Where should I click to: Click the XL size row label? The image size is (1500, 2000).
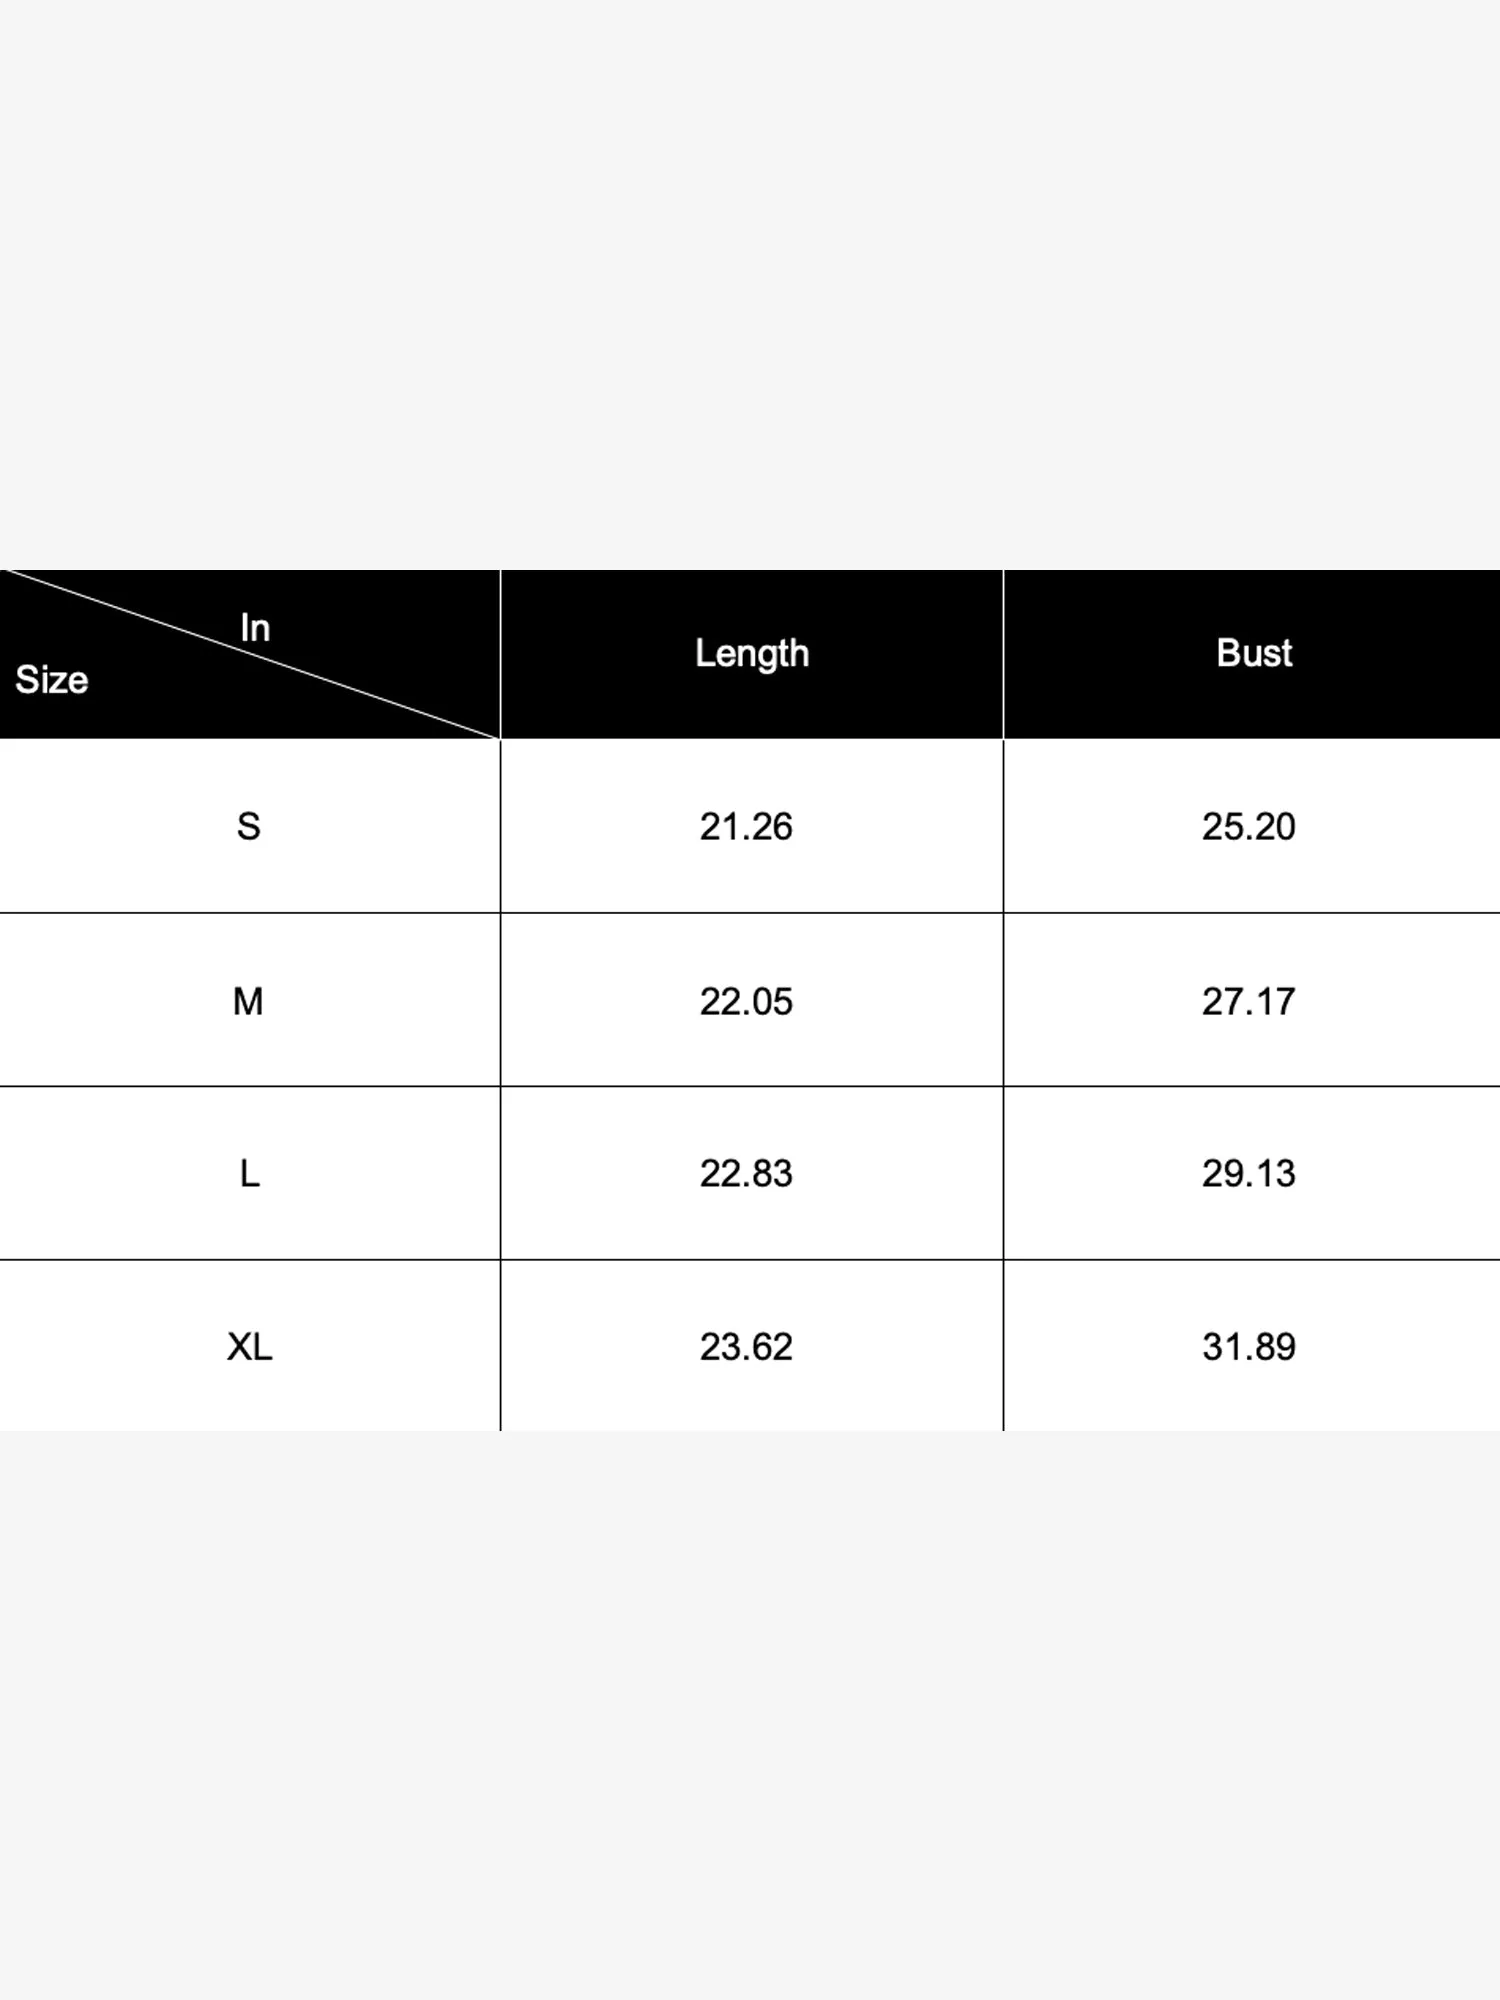pyautogui.click(x=250, y=1347)
